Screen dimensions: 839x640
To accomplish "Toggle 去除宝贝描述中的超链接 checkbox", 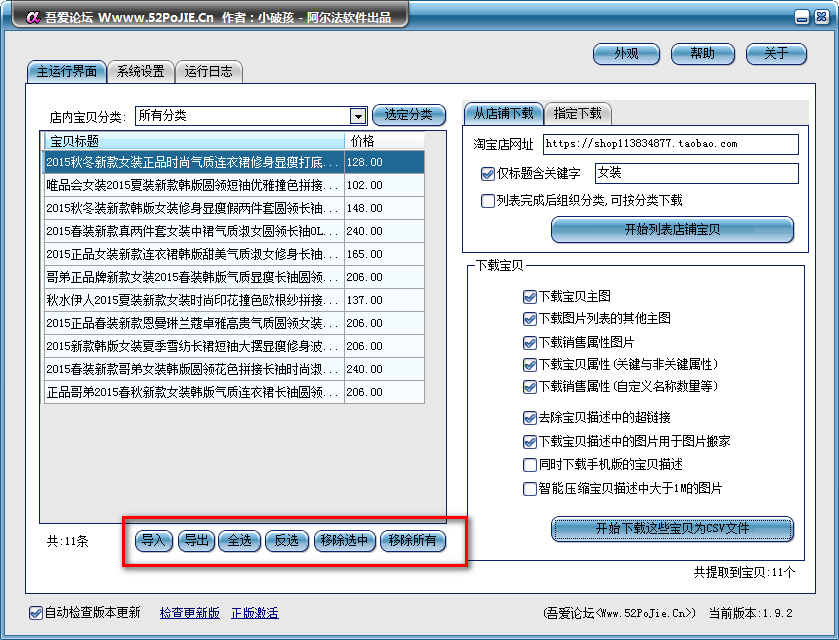I will click(529, 417).
